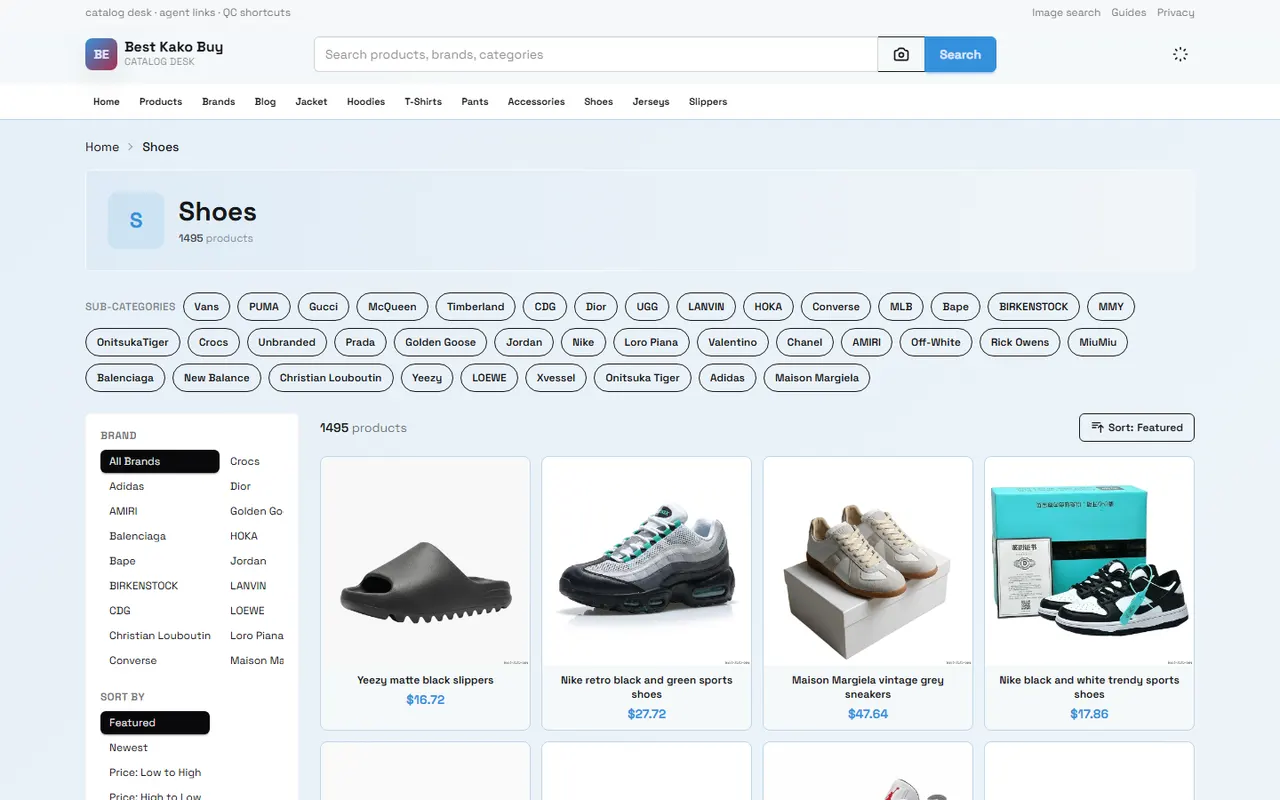Open the Hoodies category menu
The width and height of the screenshot is (1280, 800).
point(366,102)
